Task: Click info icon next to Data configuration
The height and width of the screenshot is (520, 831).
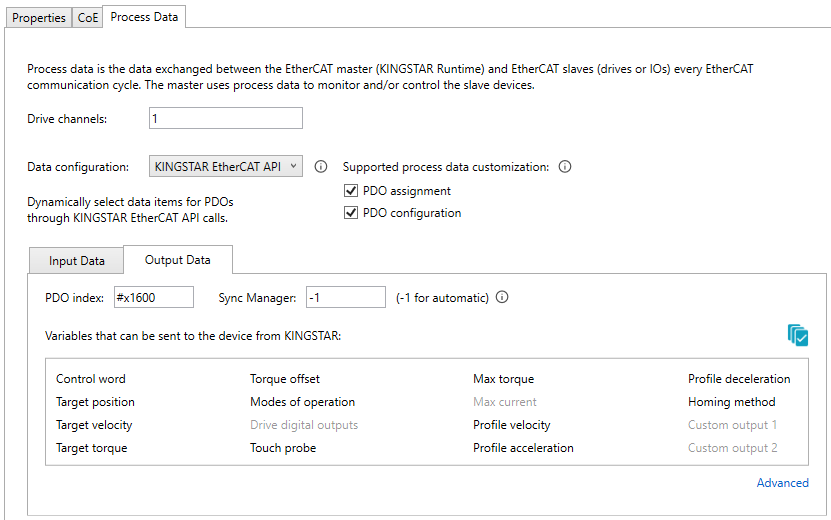Action: [x=321, y=167]
